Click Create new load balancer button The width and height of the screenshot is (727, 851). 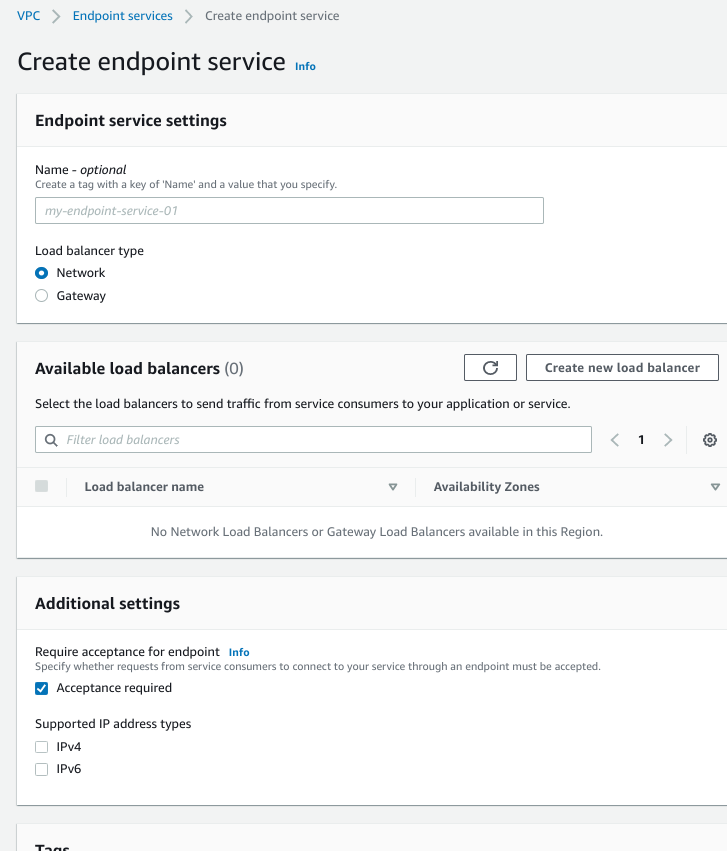click(622, 368)
